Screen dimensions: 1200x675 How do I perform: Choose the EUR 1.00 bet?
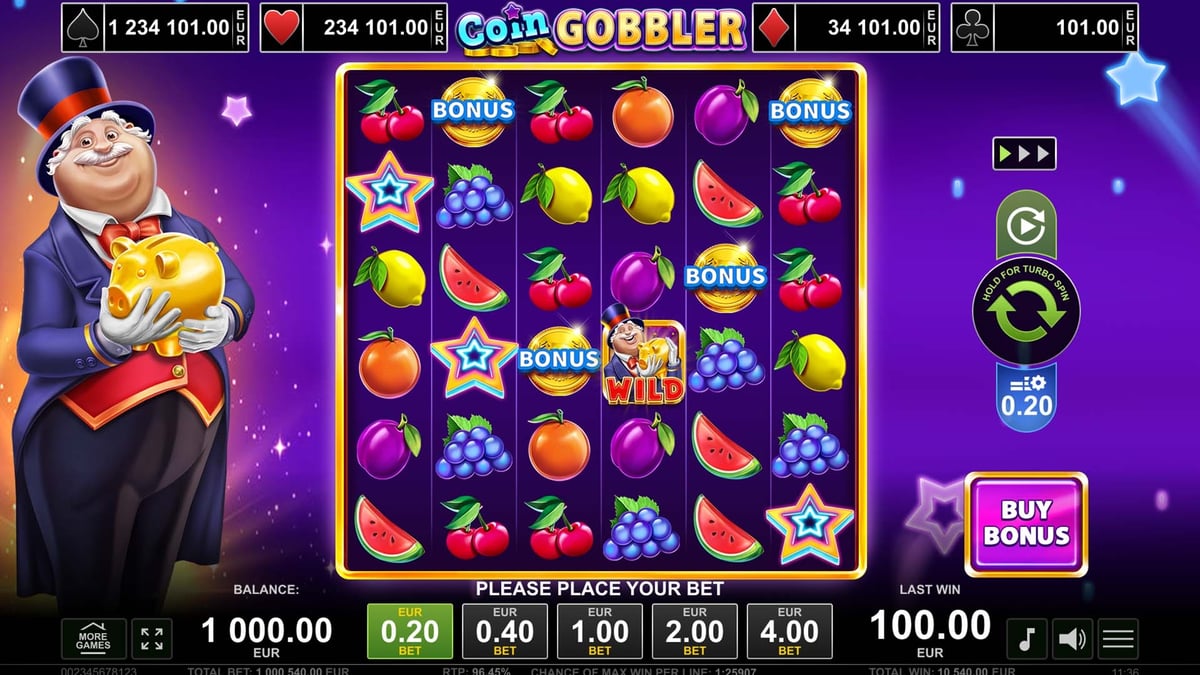(x=600, y=631)
